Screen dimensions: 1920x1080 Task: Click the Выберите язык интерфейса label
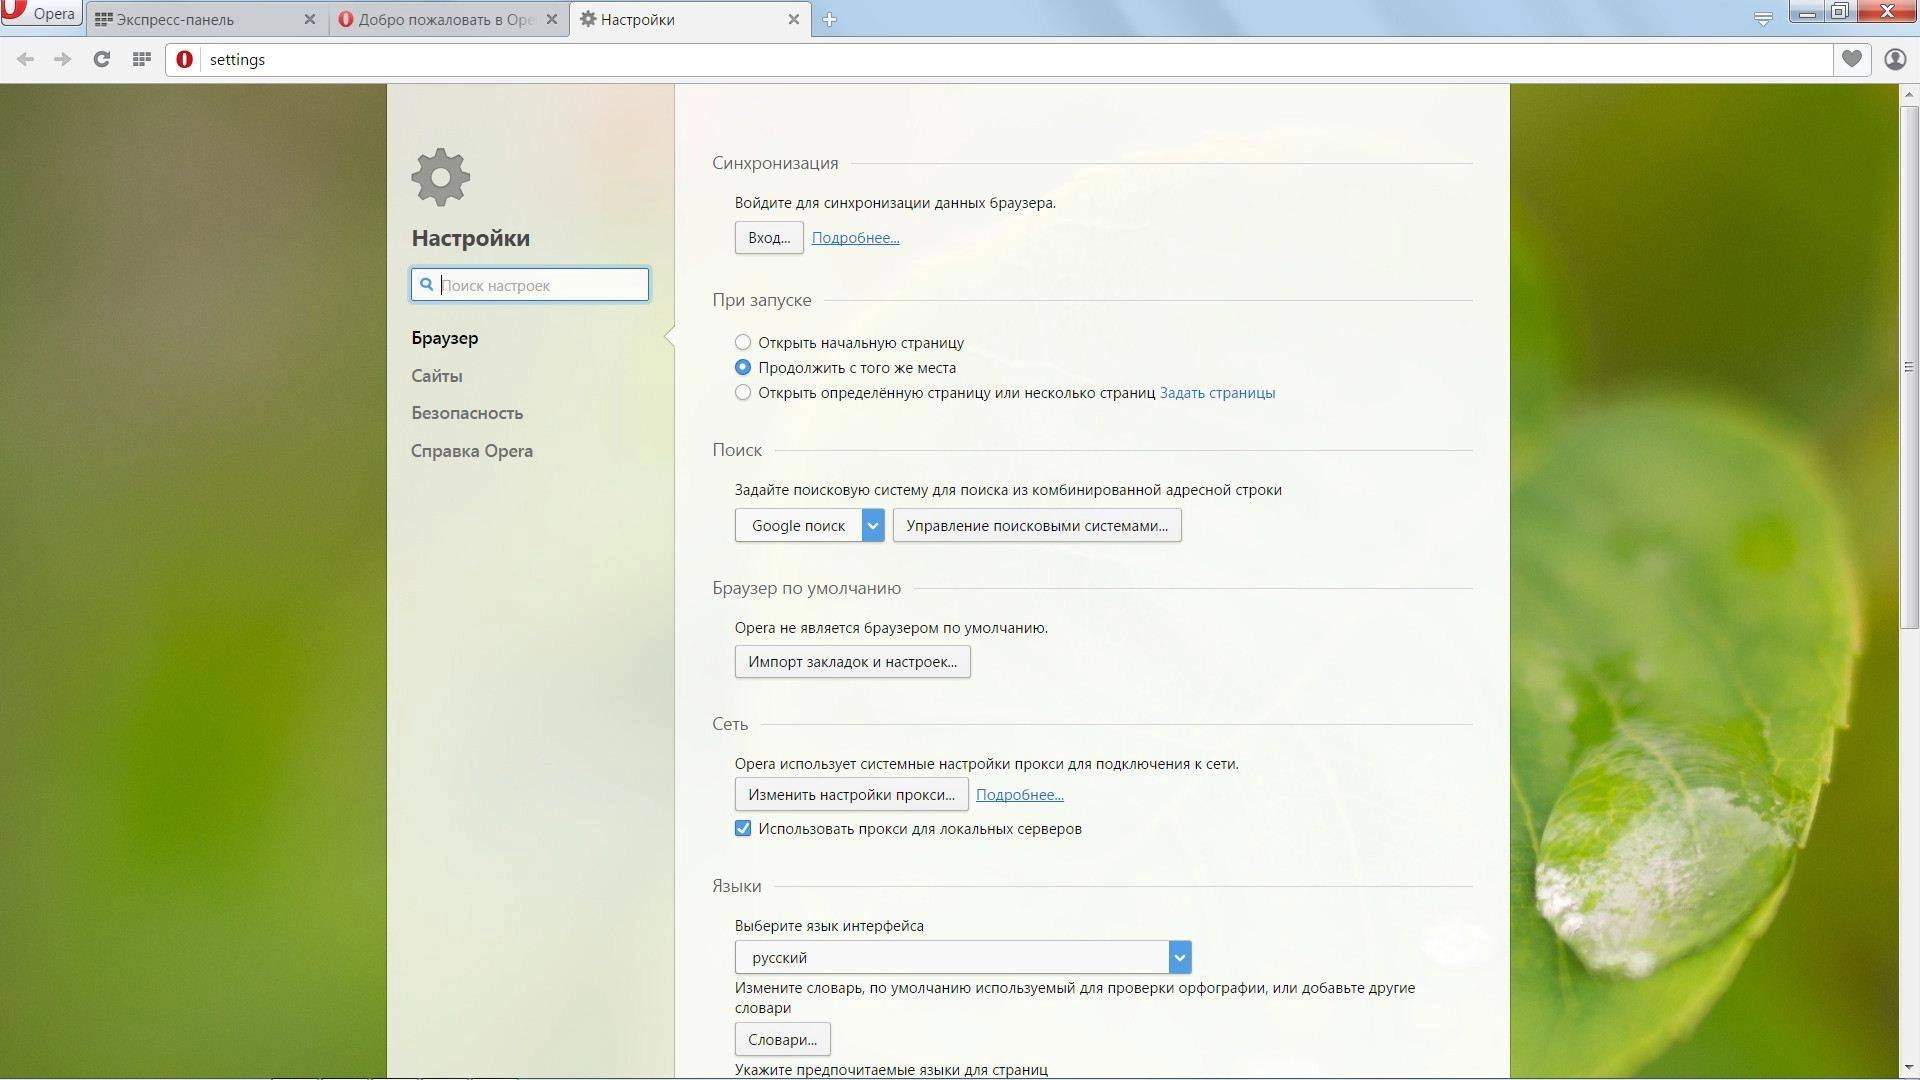coord(829,926)
